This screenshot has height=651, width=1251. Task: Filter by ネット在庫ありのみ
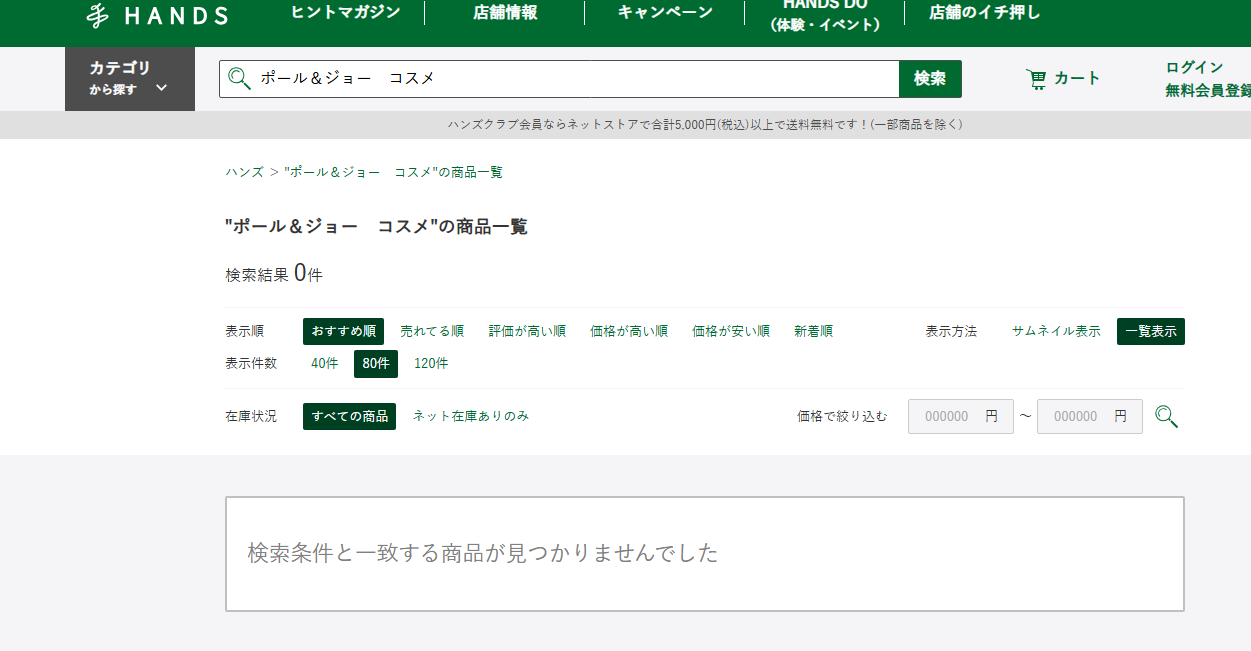pyautogui.click(x=471, y=416)
